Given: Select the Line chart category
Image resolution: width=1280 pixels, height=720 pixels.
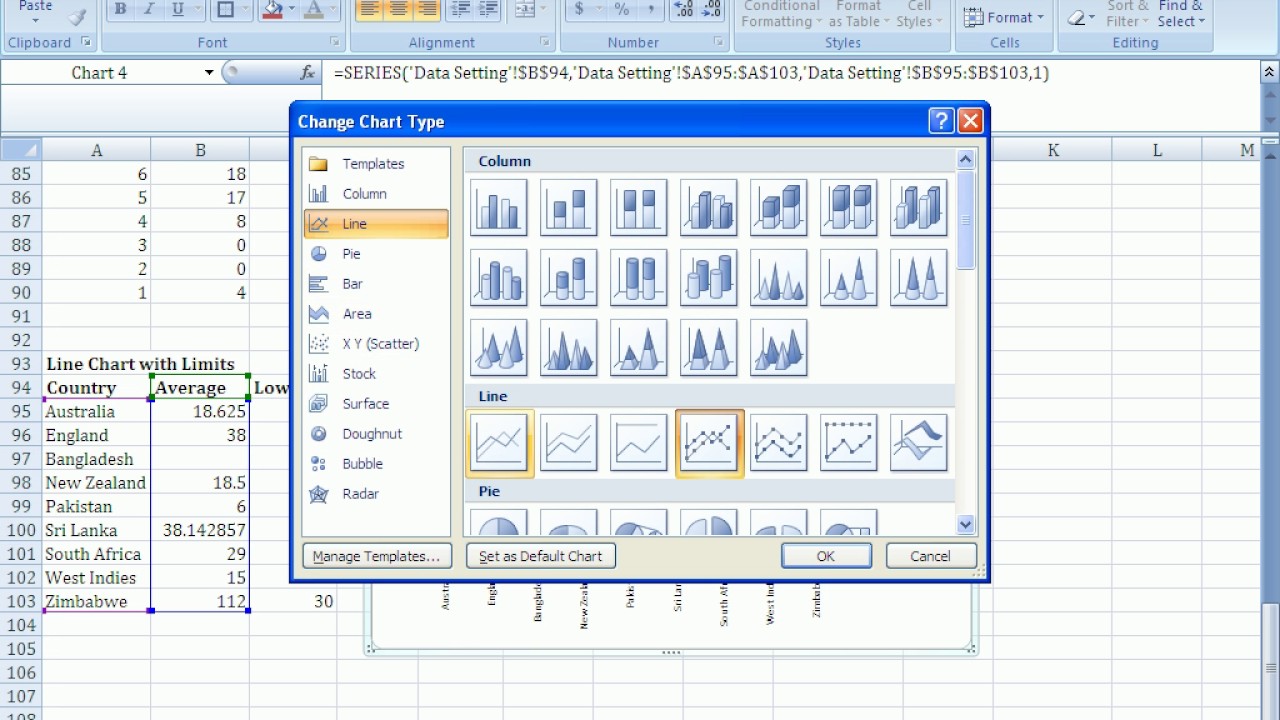Looking at the screenshot, I should point(376,224).
